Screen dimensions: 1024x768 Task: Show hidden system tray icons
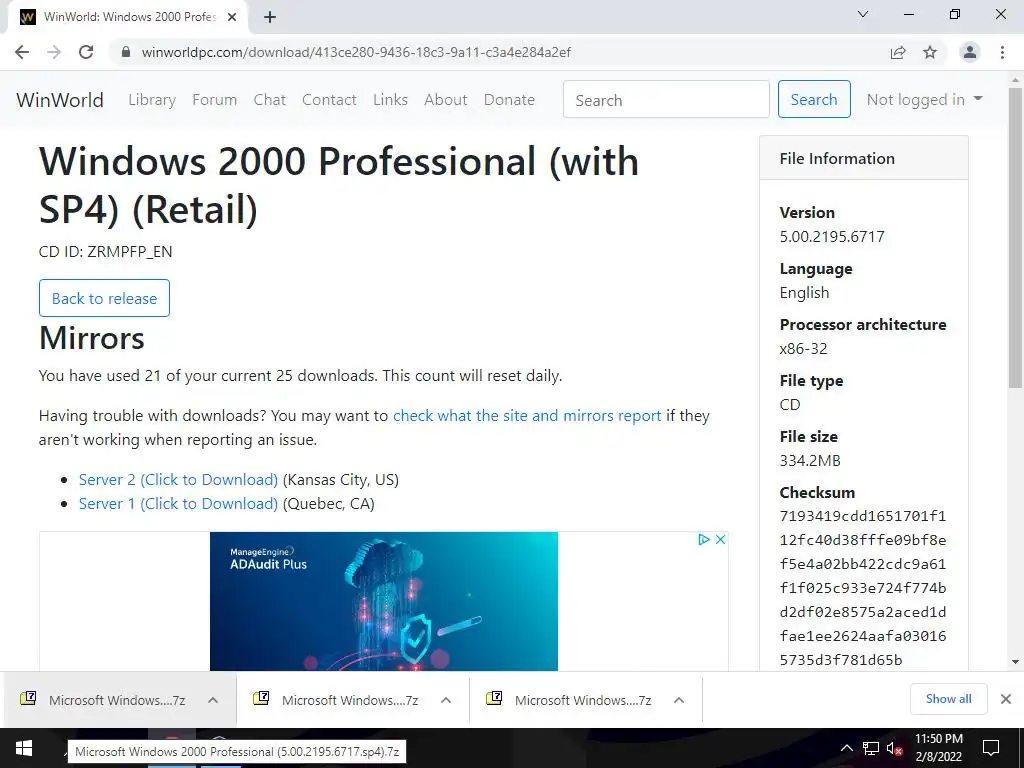point(846,748)
